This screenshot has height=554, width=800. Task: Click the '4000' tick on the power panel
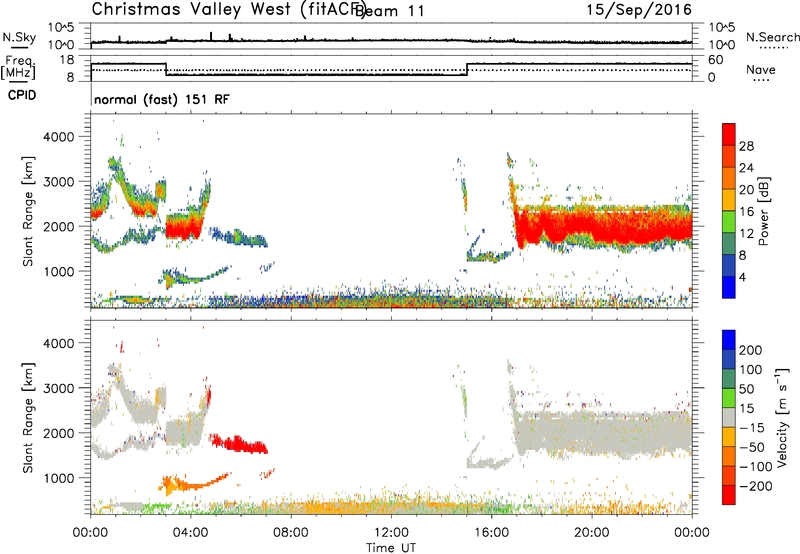tap(58, 137)
